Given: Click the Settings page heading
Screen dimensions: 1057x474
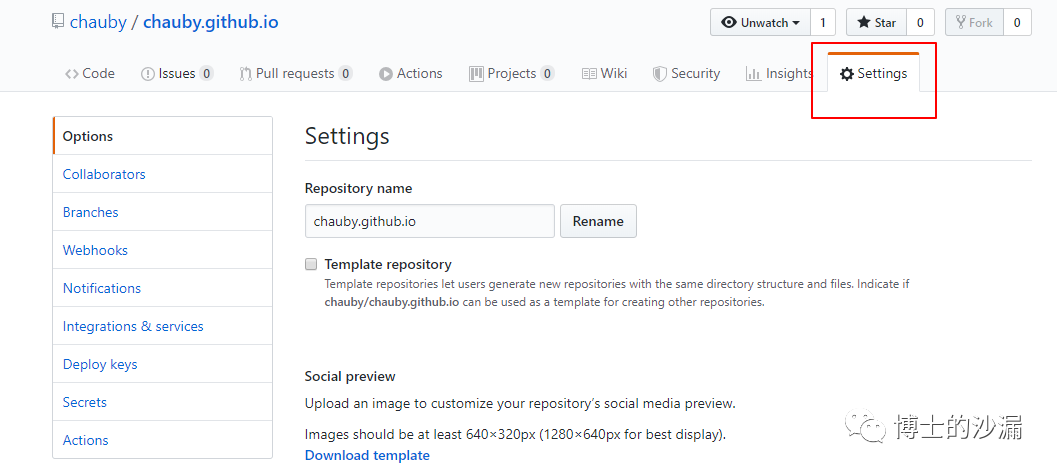Looking at the screenshot, I should (347, 136).
